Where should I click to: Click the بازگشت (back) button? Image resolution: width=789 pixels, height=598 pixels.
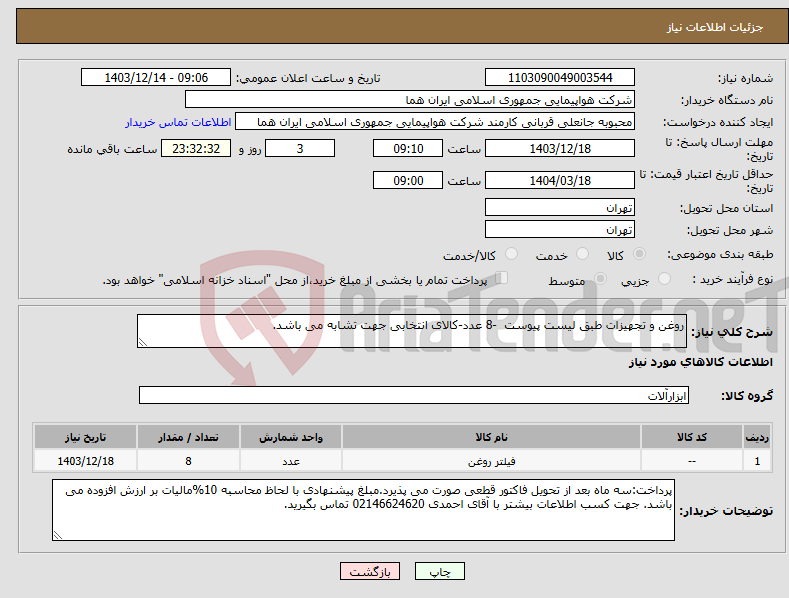click(x=370, y=571)
